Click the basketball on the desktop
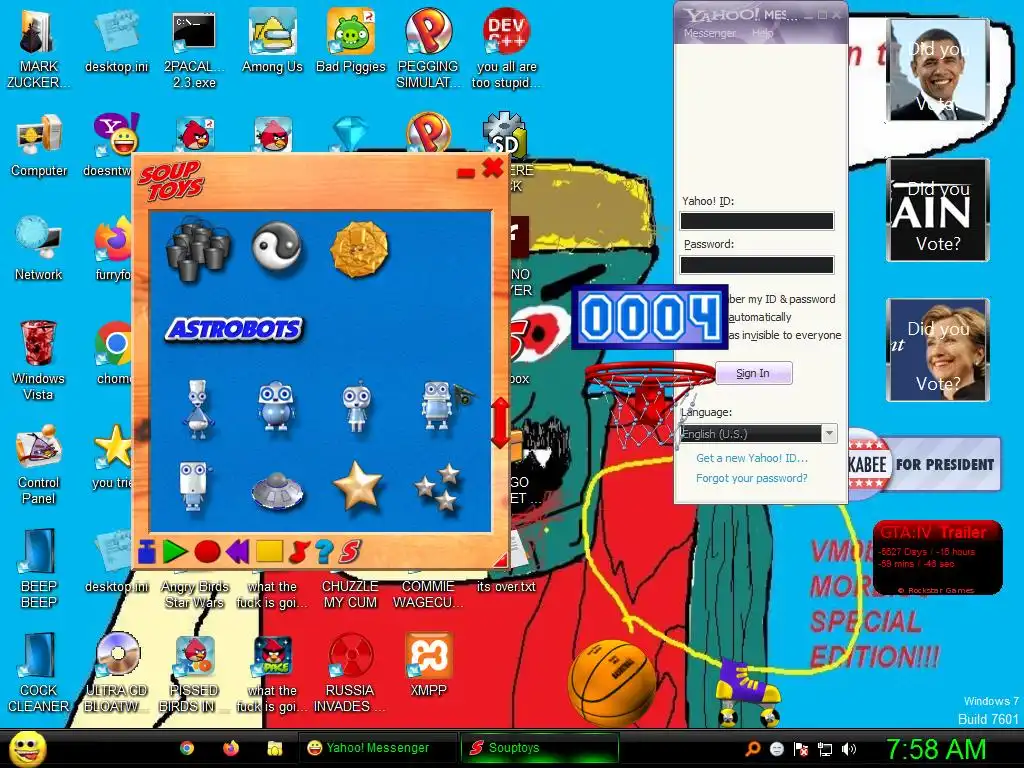 (611, 682)
